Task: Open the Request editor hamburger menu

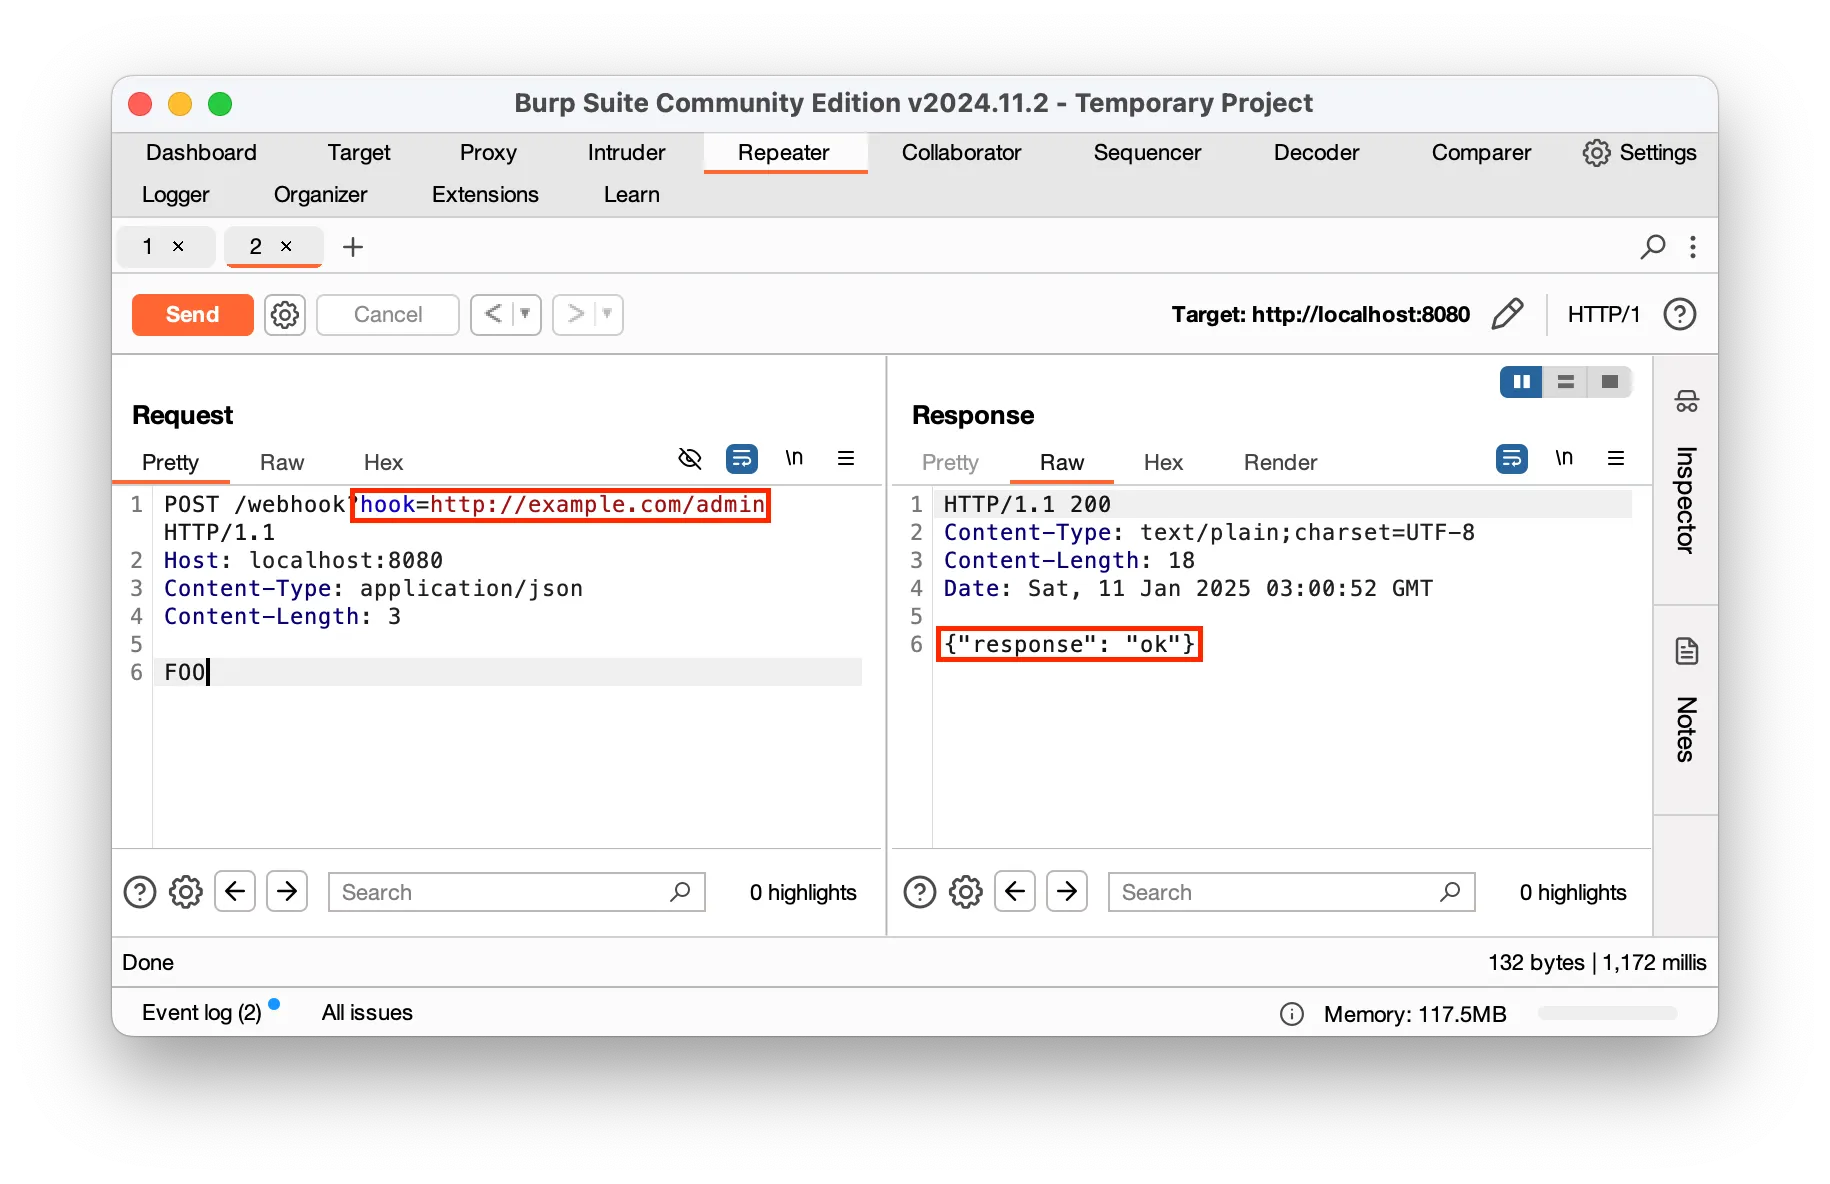Action: pos(846,458)
